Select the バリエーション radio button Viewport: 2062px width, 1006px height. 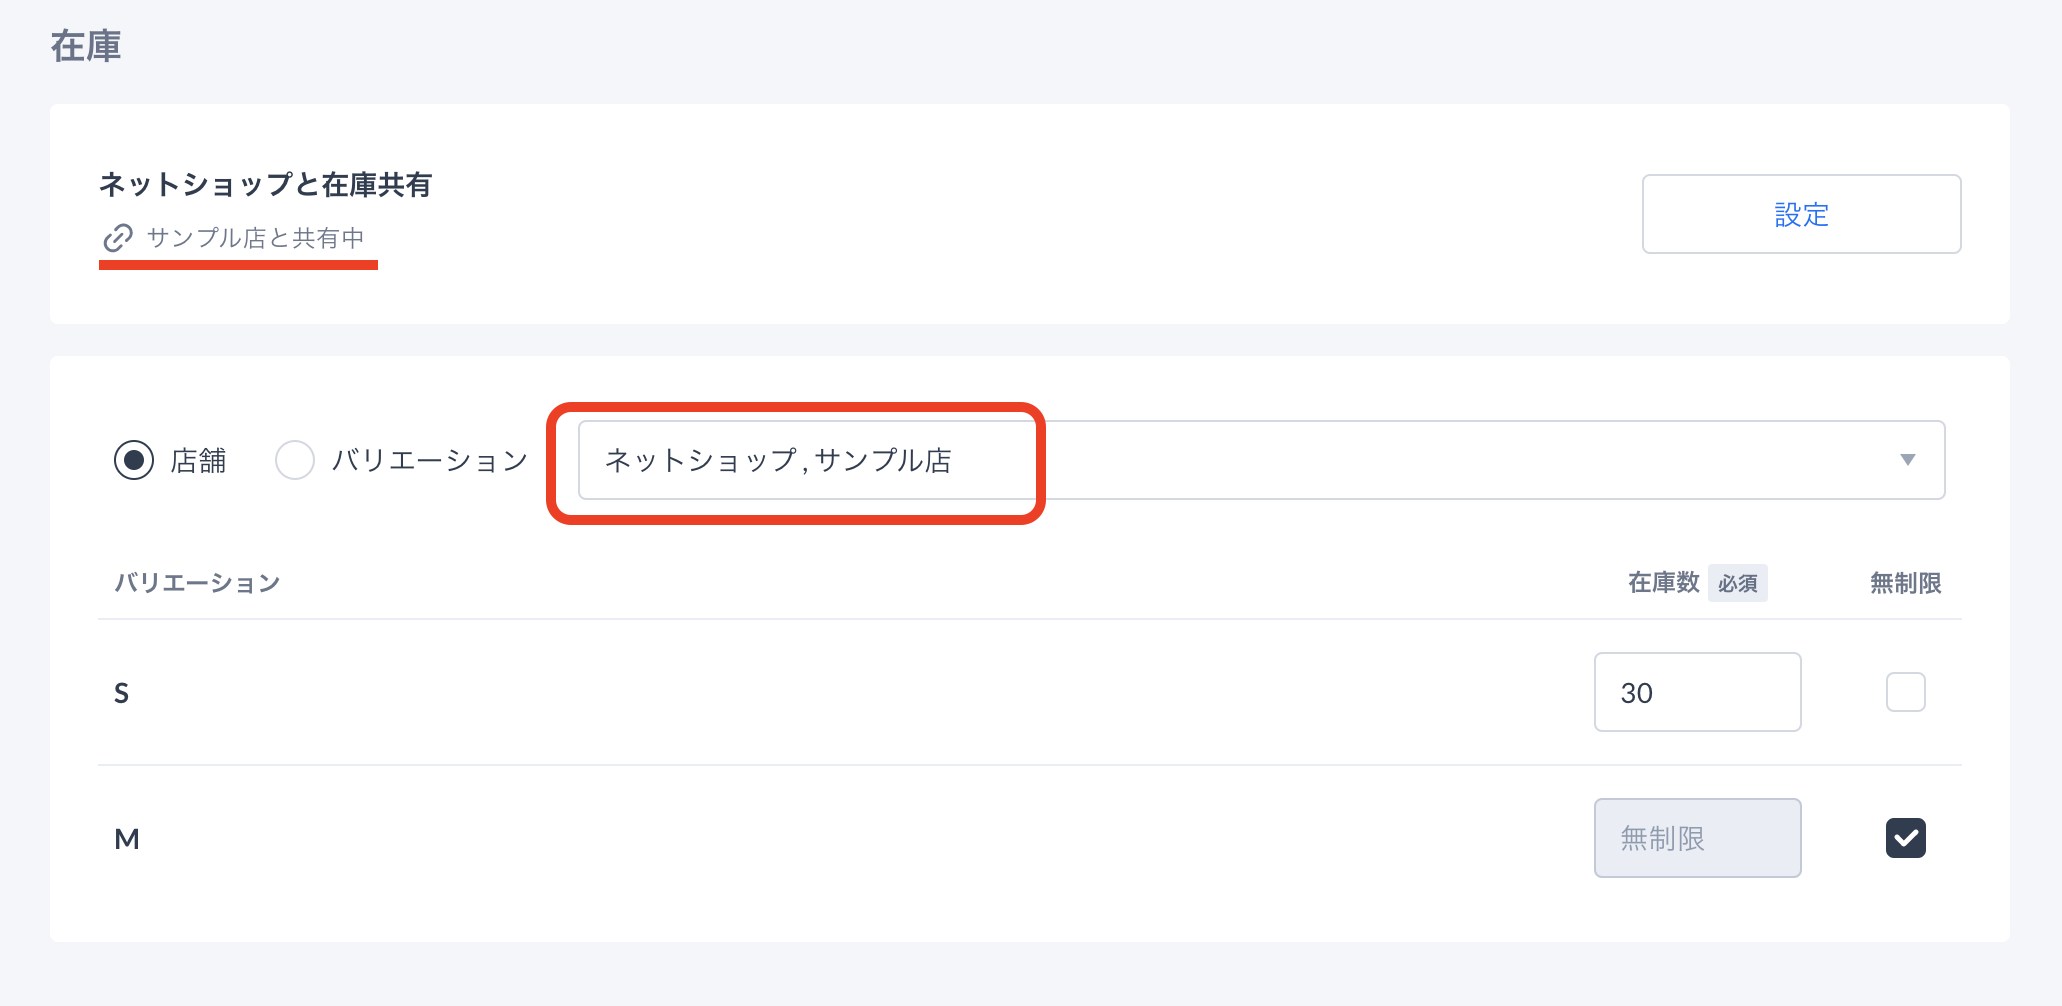point(295,460)
